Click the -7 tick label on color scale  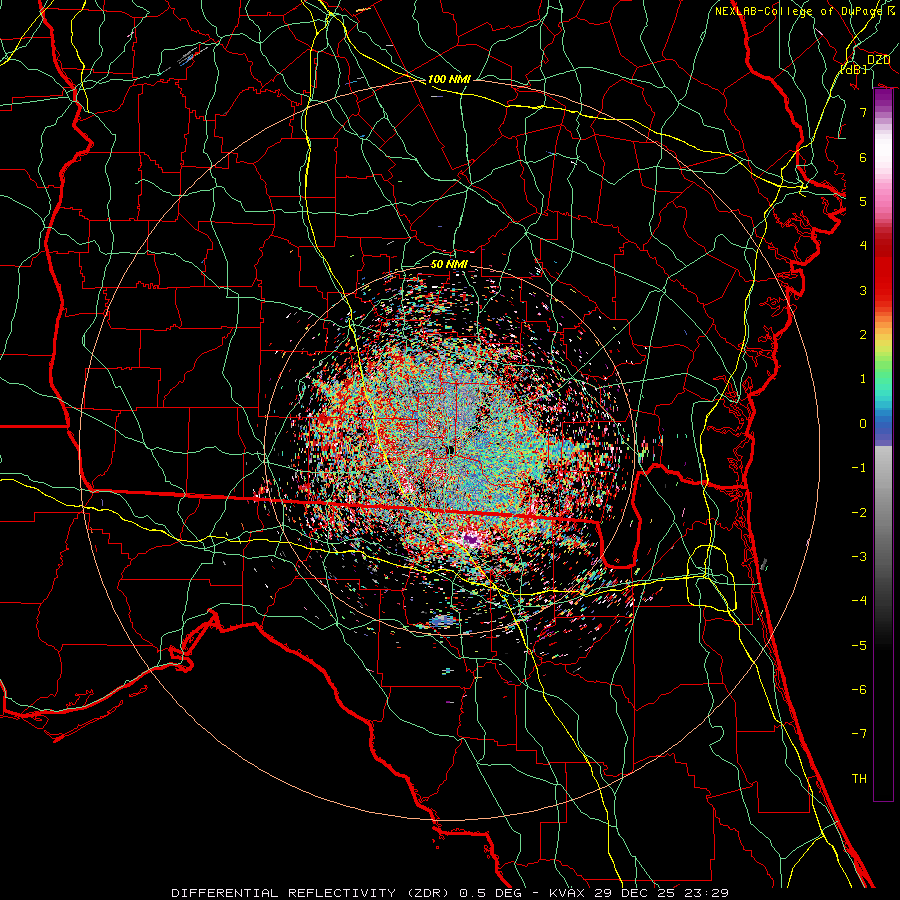(859, 734)
